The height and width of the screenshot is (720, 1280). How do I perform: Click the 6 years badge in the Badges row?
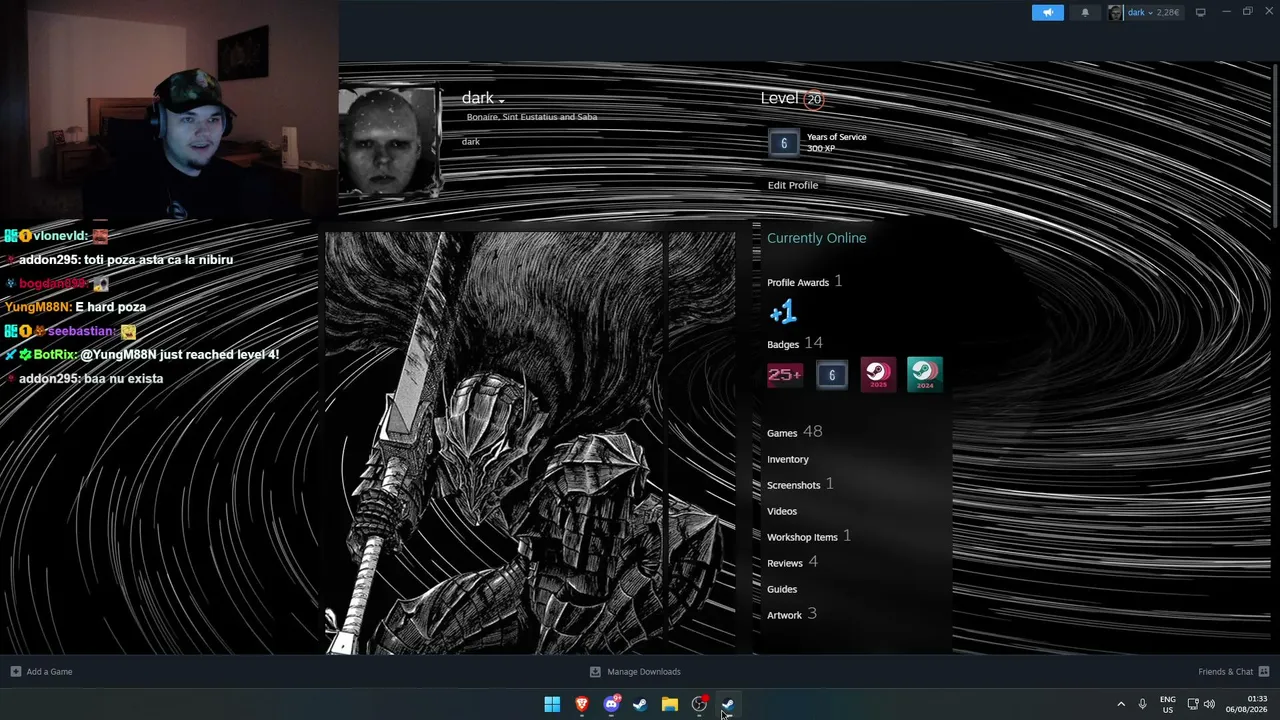pos(832,375)
